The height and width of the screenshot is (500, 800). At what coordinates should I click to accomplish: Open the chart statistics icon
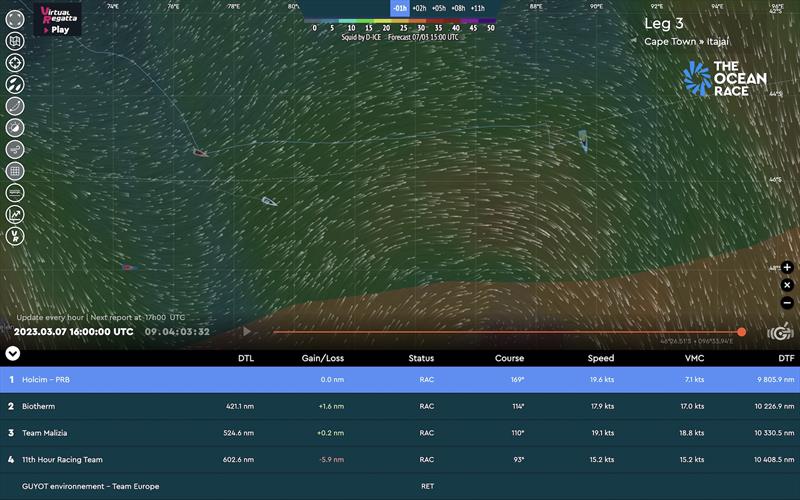tap(15, 214)
